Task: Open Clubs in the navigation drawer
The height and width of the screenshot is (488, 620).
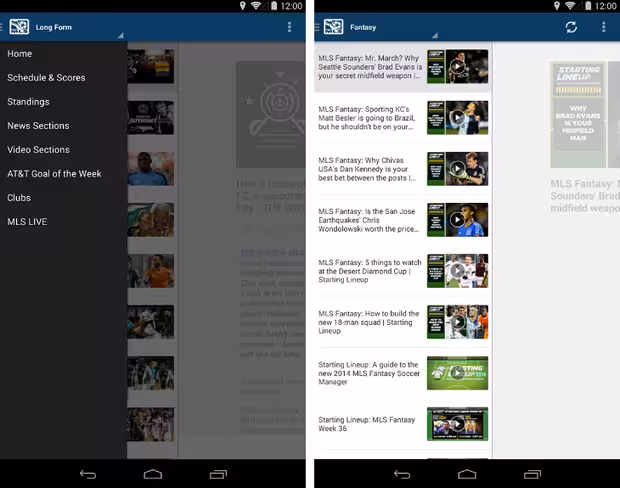Action: click(63, 198)
